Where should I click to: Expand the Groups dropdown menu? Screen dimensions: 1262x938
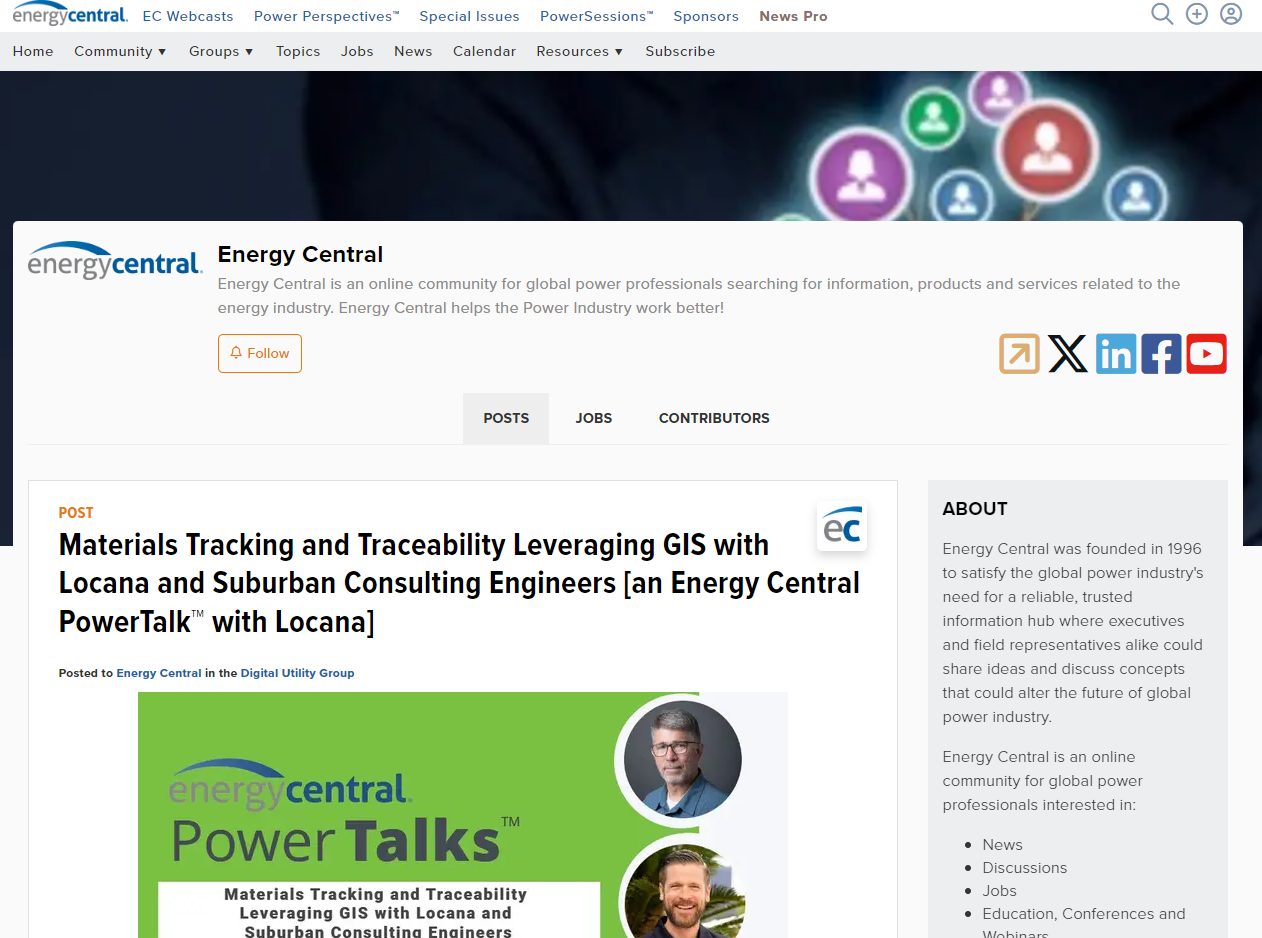click(x=221, y=51)
